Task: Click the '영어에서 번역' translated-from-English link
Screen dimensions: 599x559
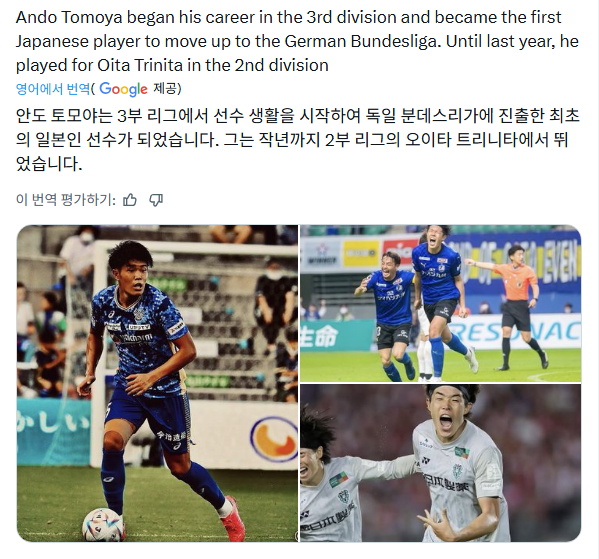Action: pos(53,89)
